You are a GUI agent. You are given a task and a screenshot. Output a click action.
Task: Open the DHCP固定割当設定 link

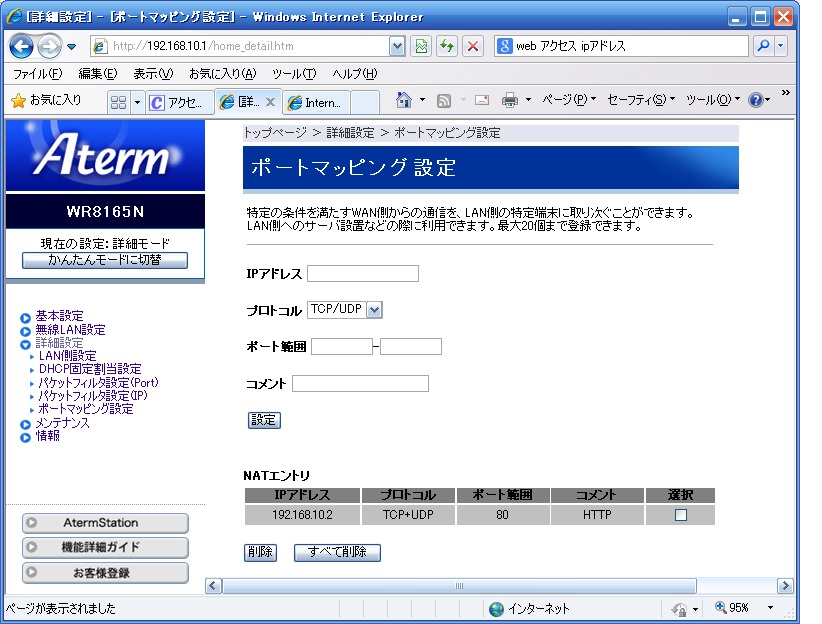click(x=90, y=369)
